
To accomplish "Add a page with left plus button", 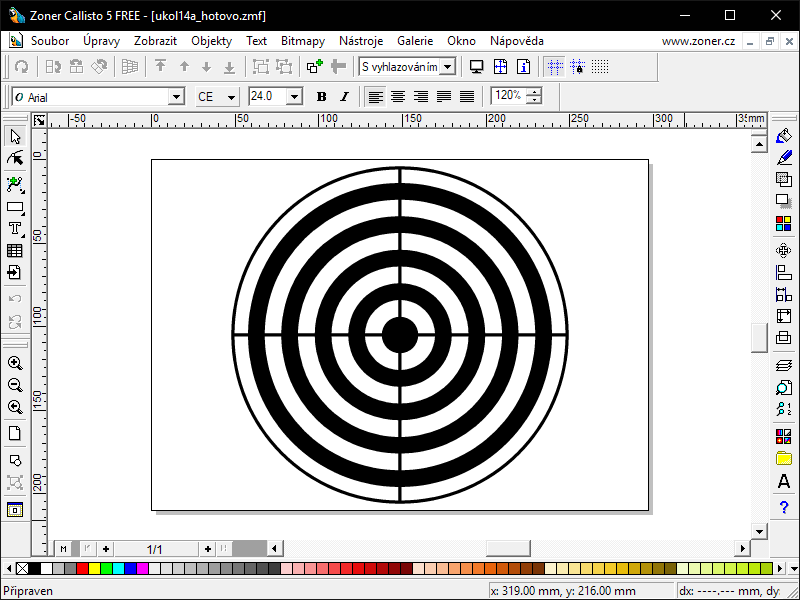I will (106, 549).
